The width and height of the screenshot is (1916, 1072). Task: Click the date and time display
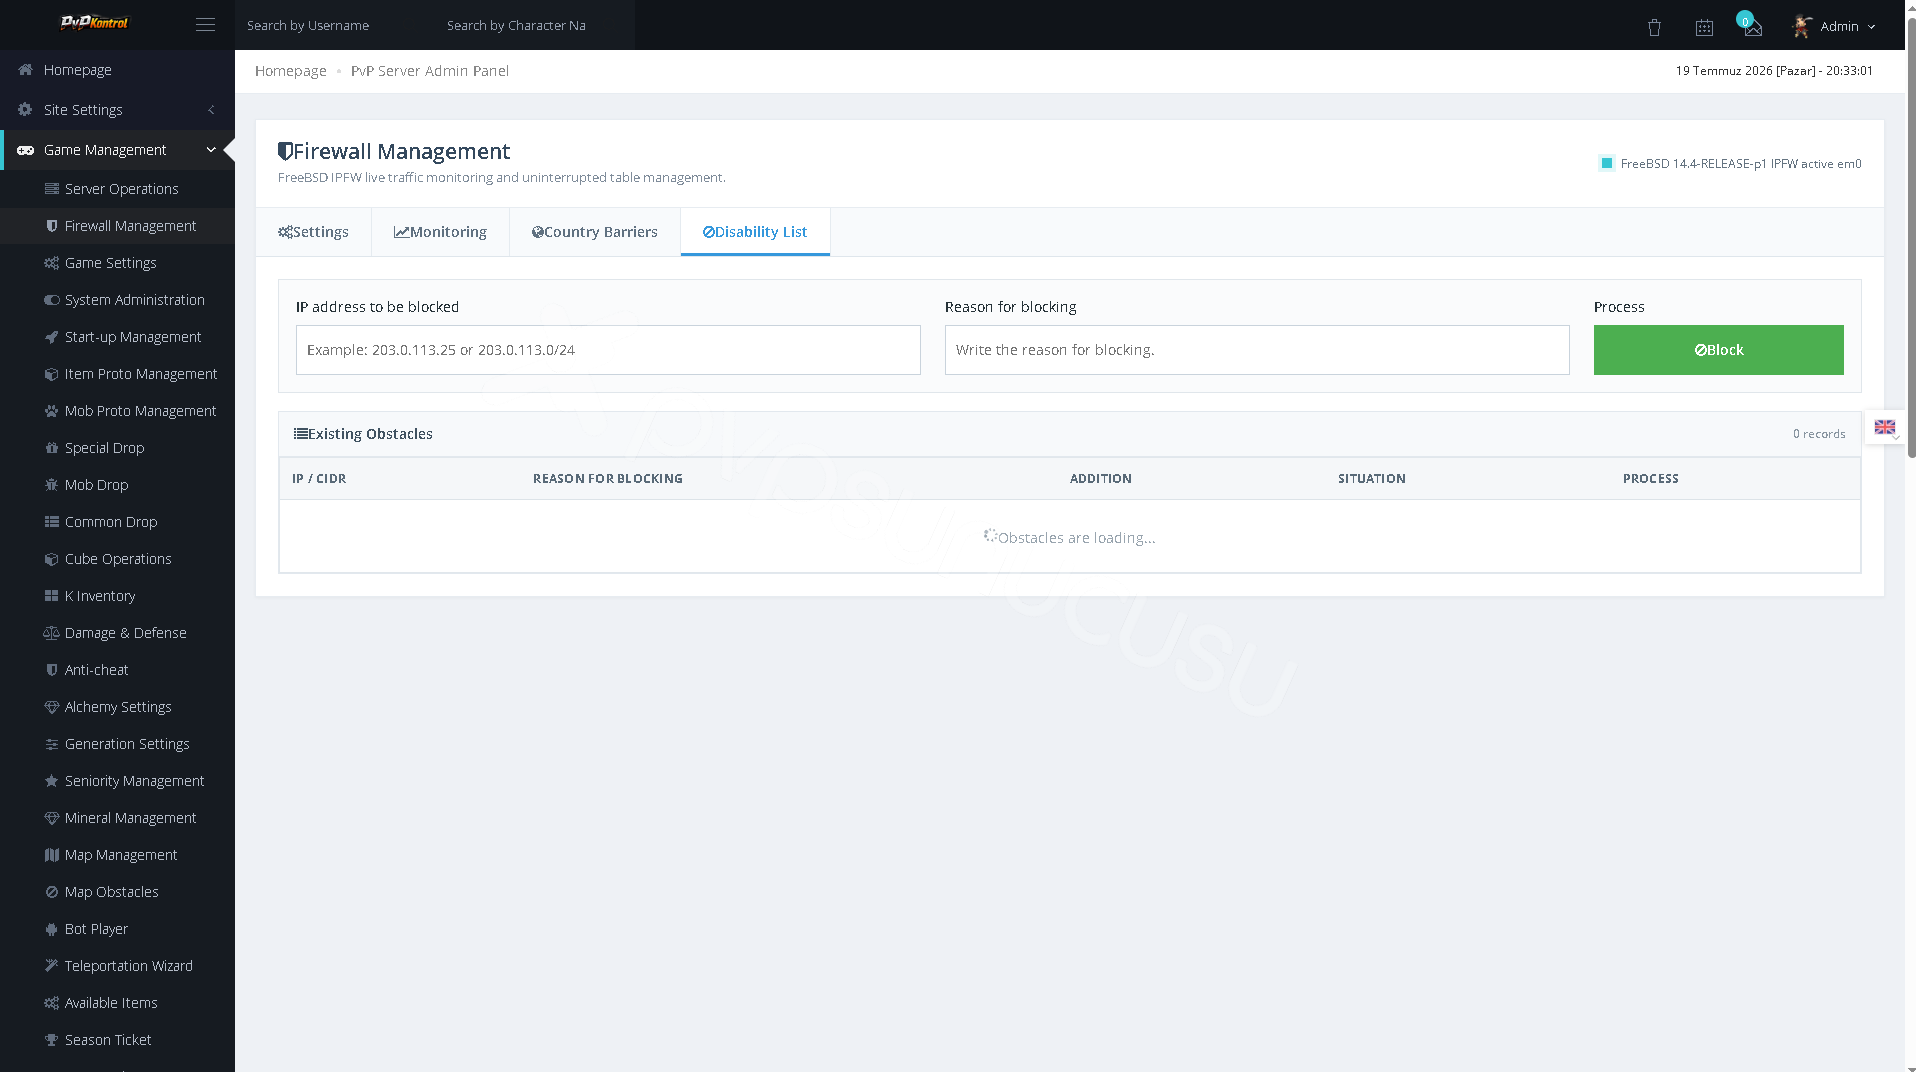[x=1774, y=71]
